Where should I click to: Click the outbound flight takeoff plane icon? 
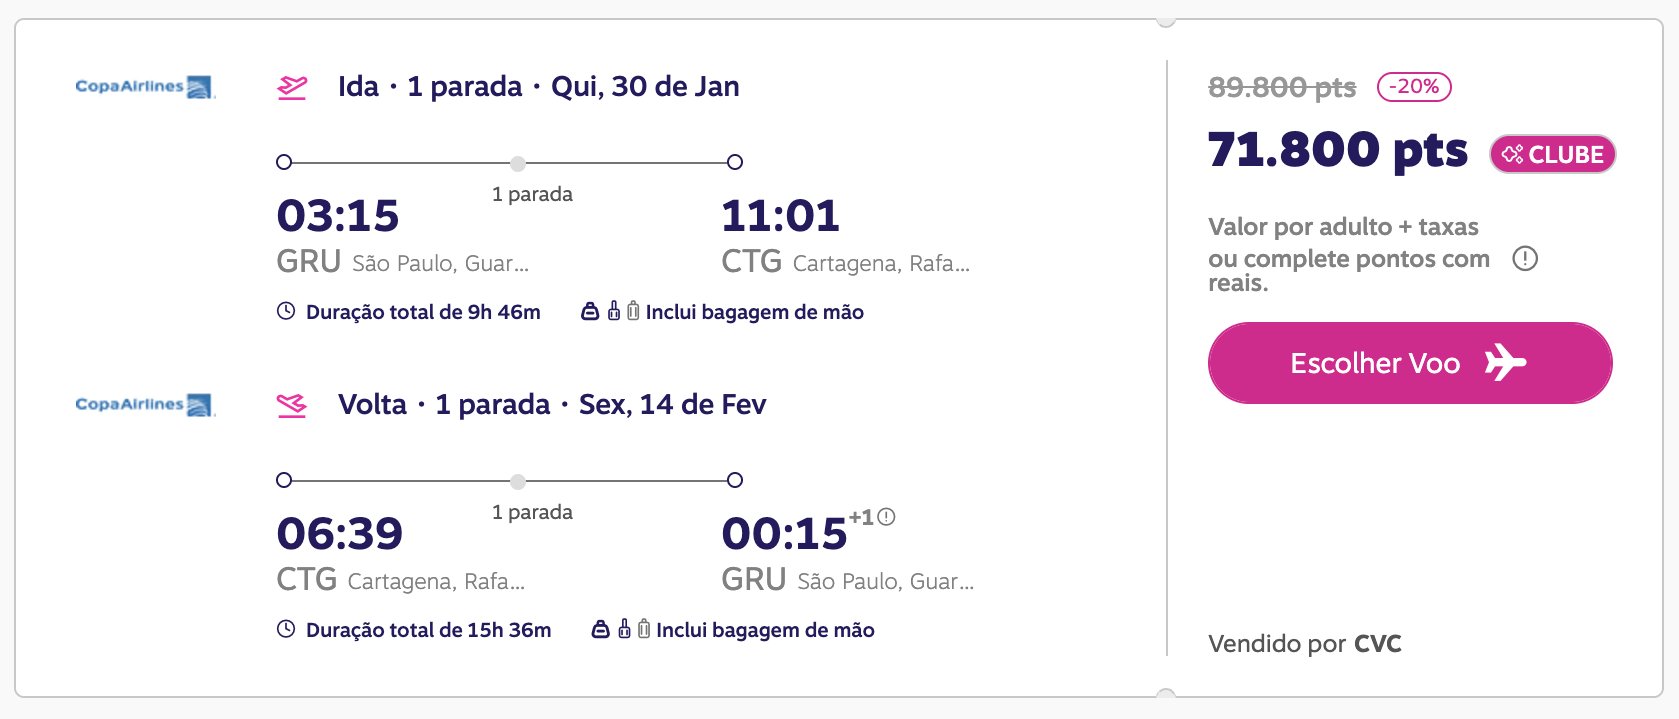[292, 88]
